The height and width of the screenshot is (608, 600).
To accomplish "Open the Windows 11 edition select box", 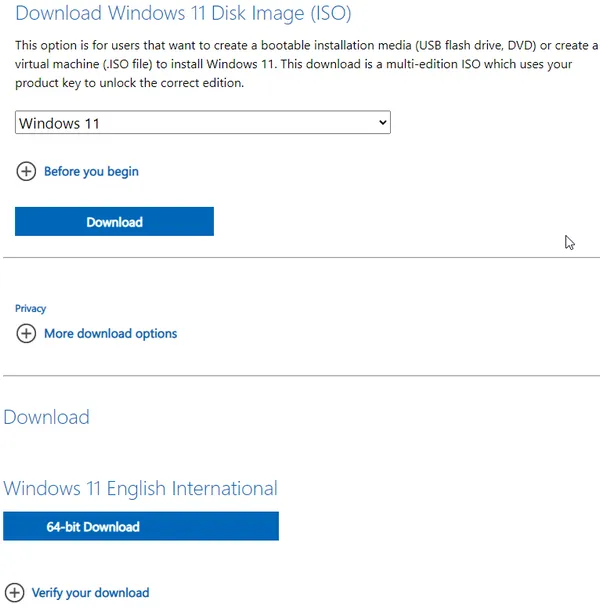I will 203,123.
